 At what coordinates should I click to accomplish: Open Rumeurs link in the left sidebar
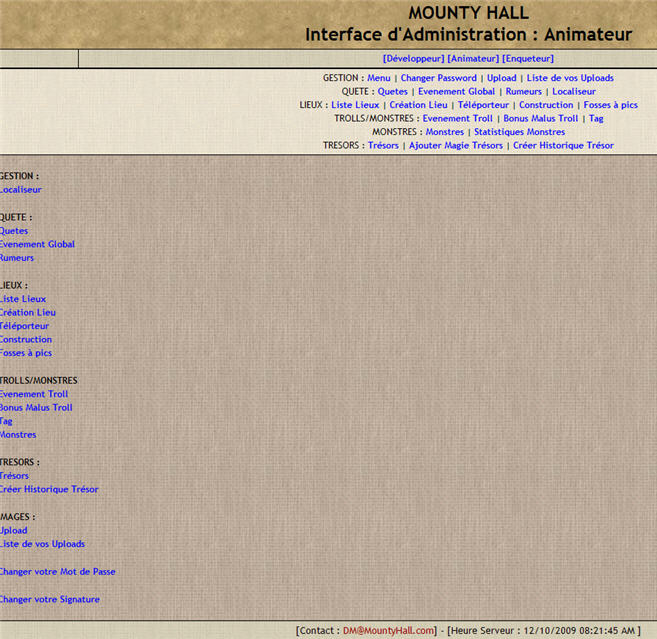click(17, 258)
